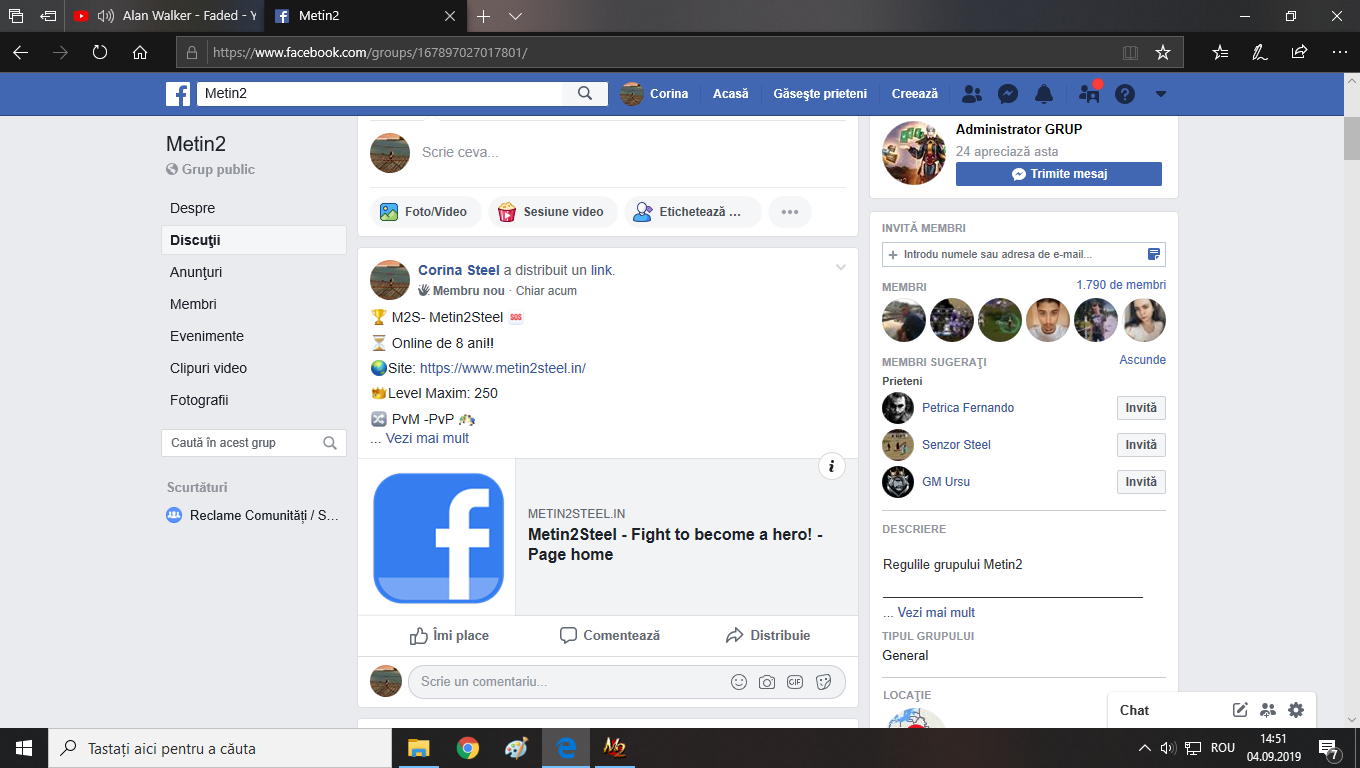
Task: Open Windows Start menu
Action: (x=24, y=748)
